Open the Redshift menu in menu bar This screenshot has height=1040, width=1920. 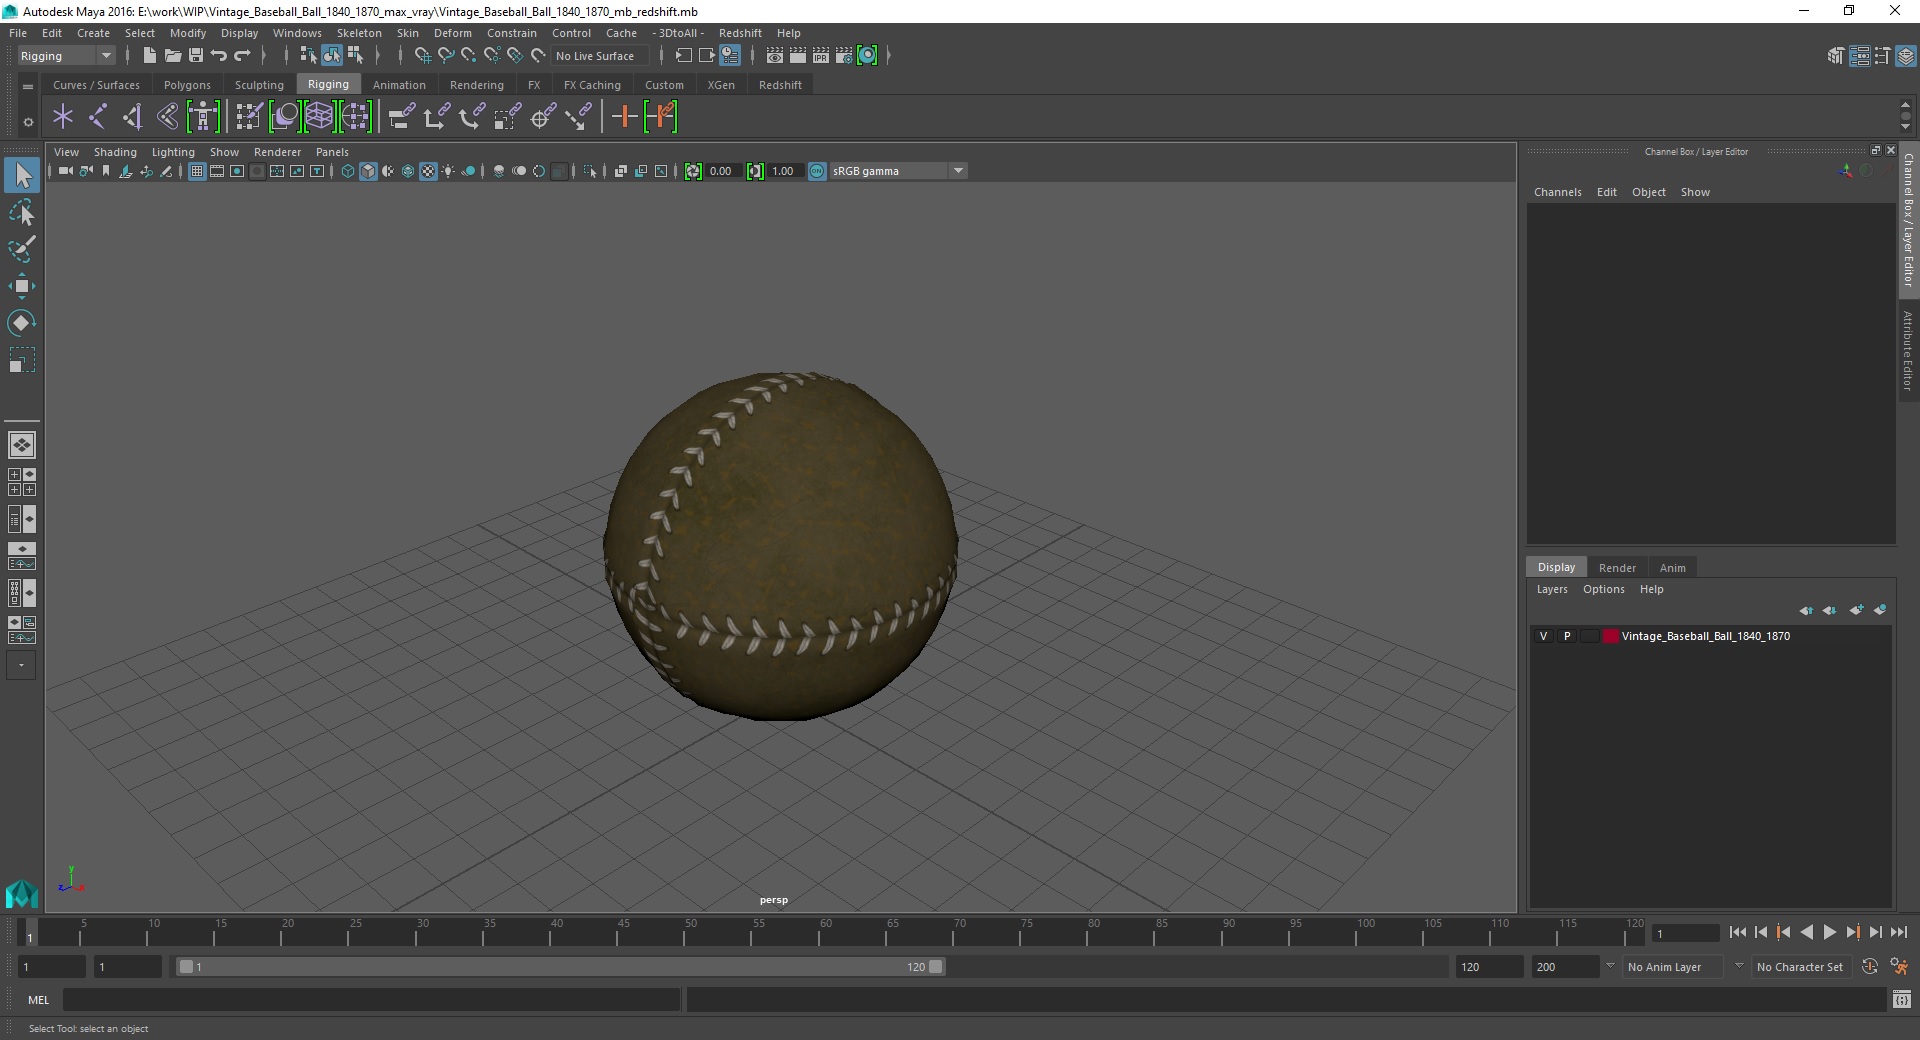(x=740, y=33)
